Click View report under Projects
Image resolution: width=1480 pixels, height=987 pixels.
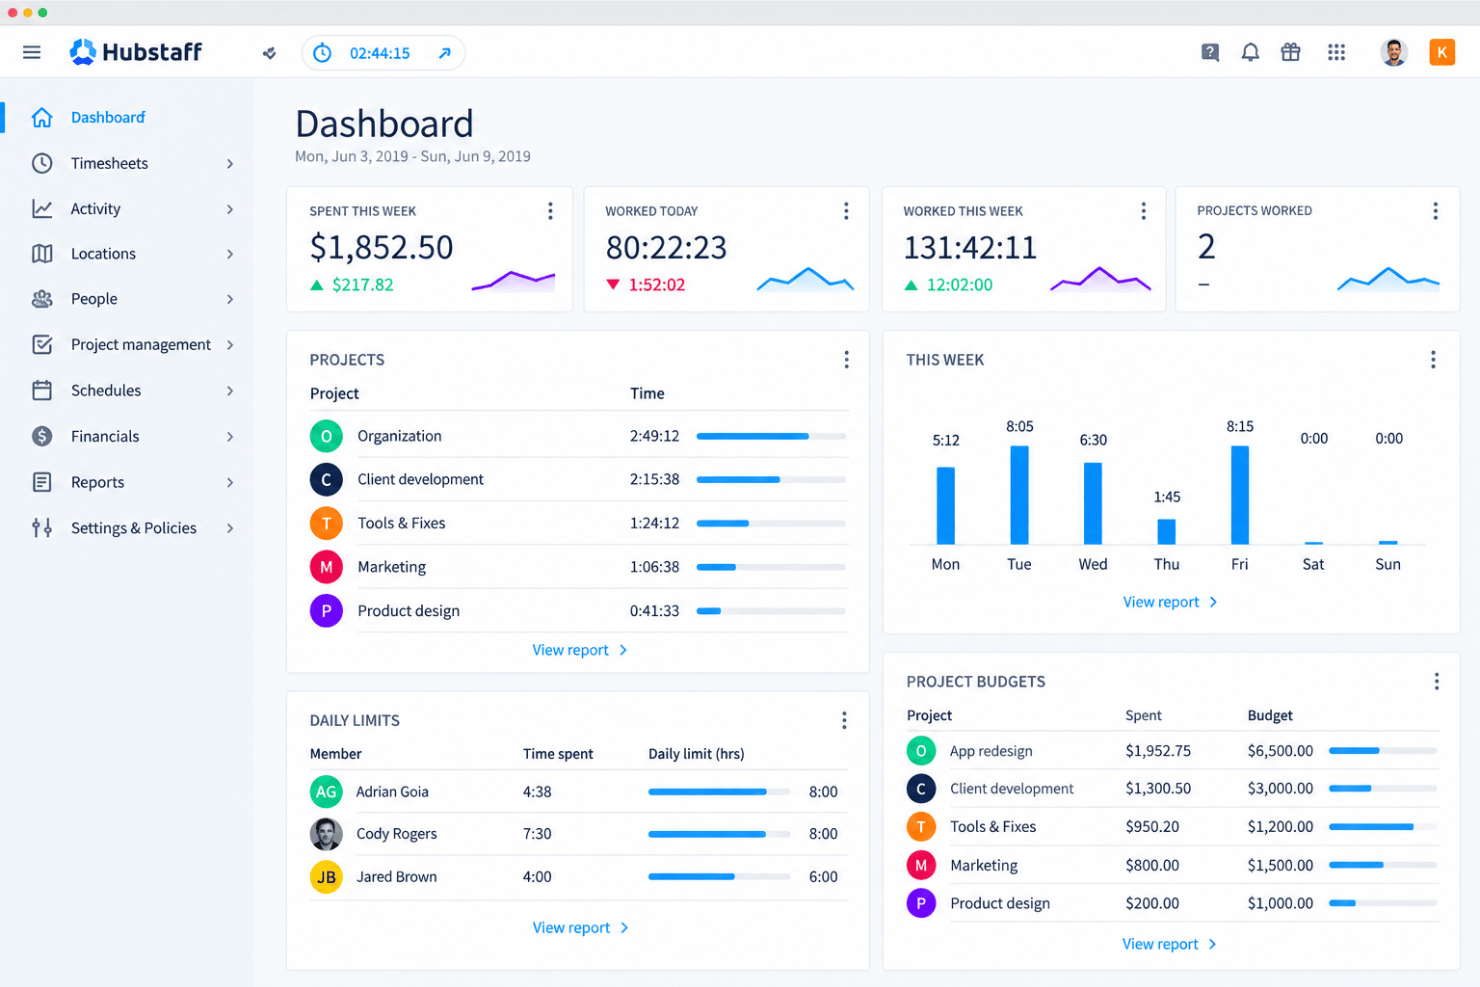pos(580,650)
